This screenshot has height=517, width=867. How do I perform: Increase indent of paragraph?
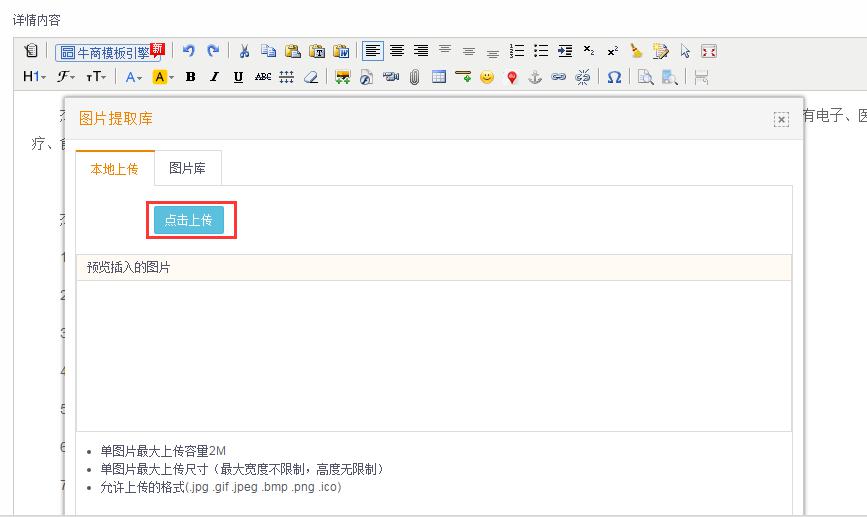565,51
